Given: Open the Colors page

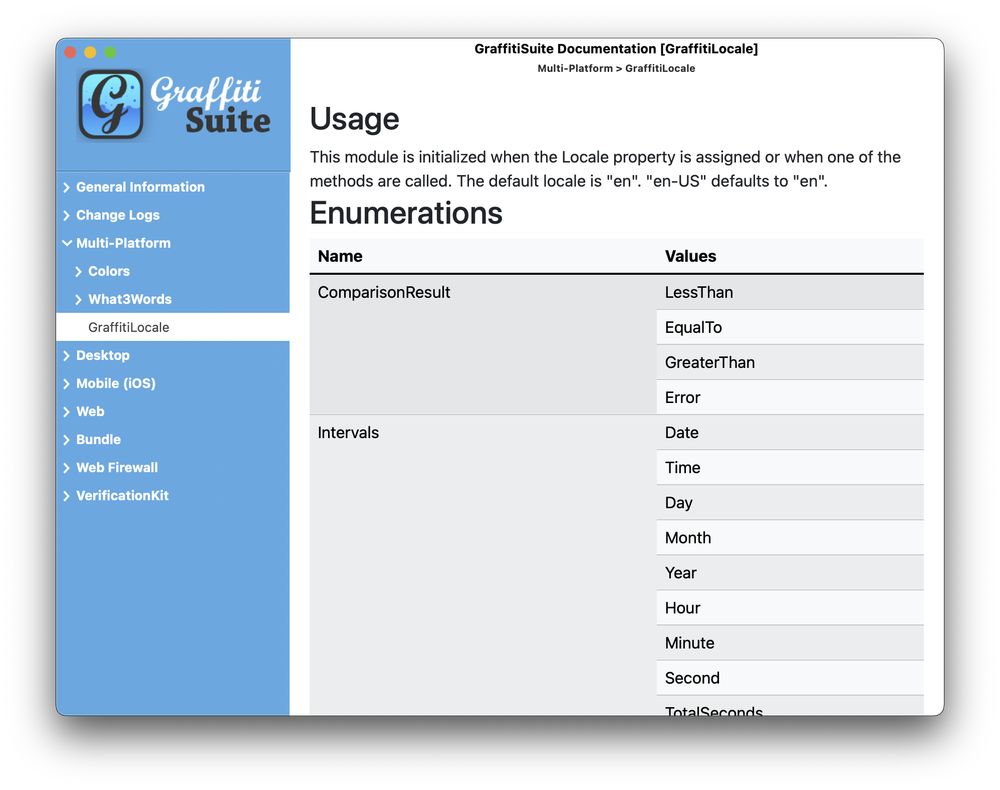Looking at the screenshot, I should pyautogui.click(x=109, y=271).
